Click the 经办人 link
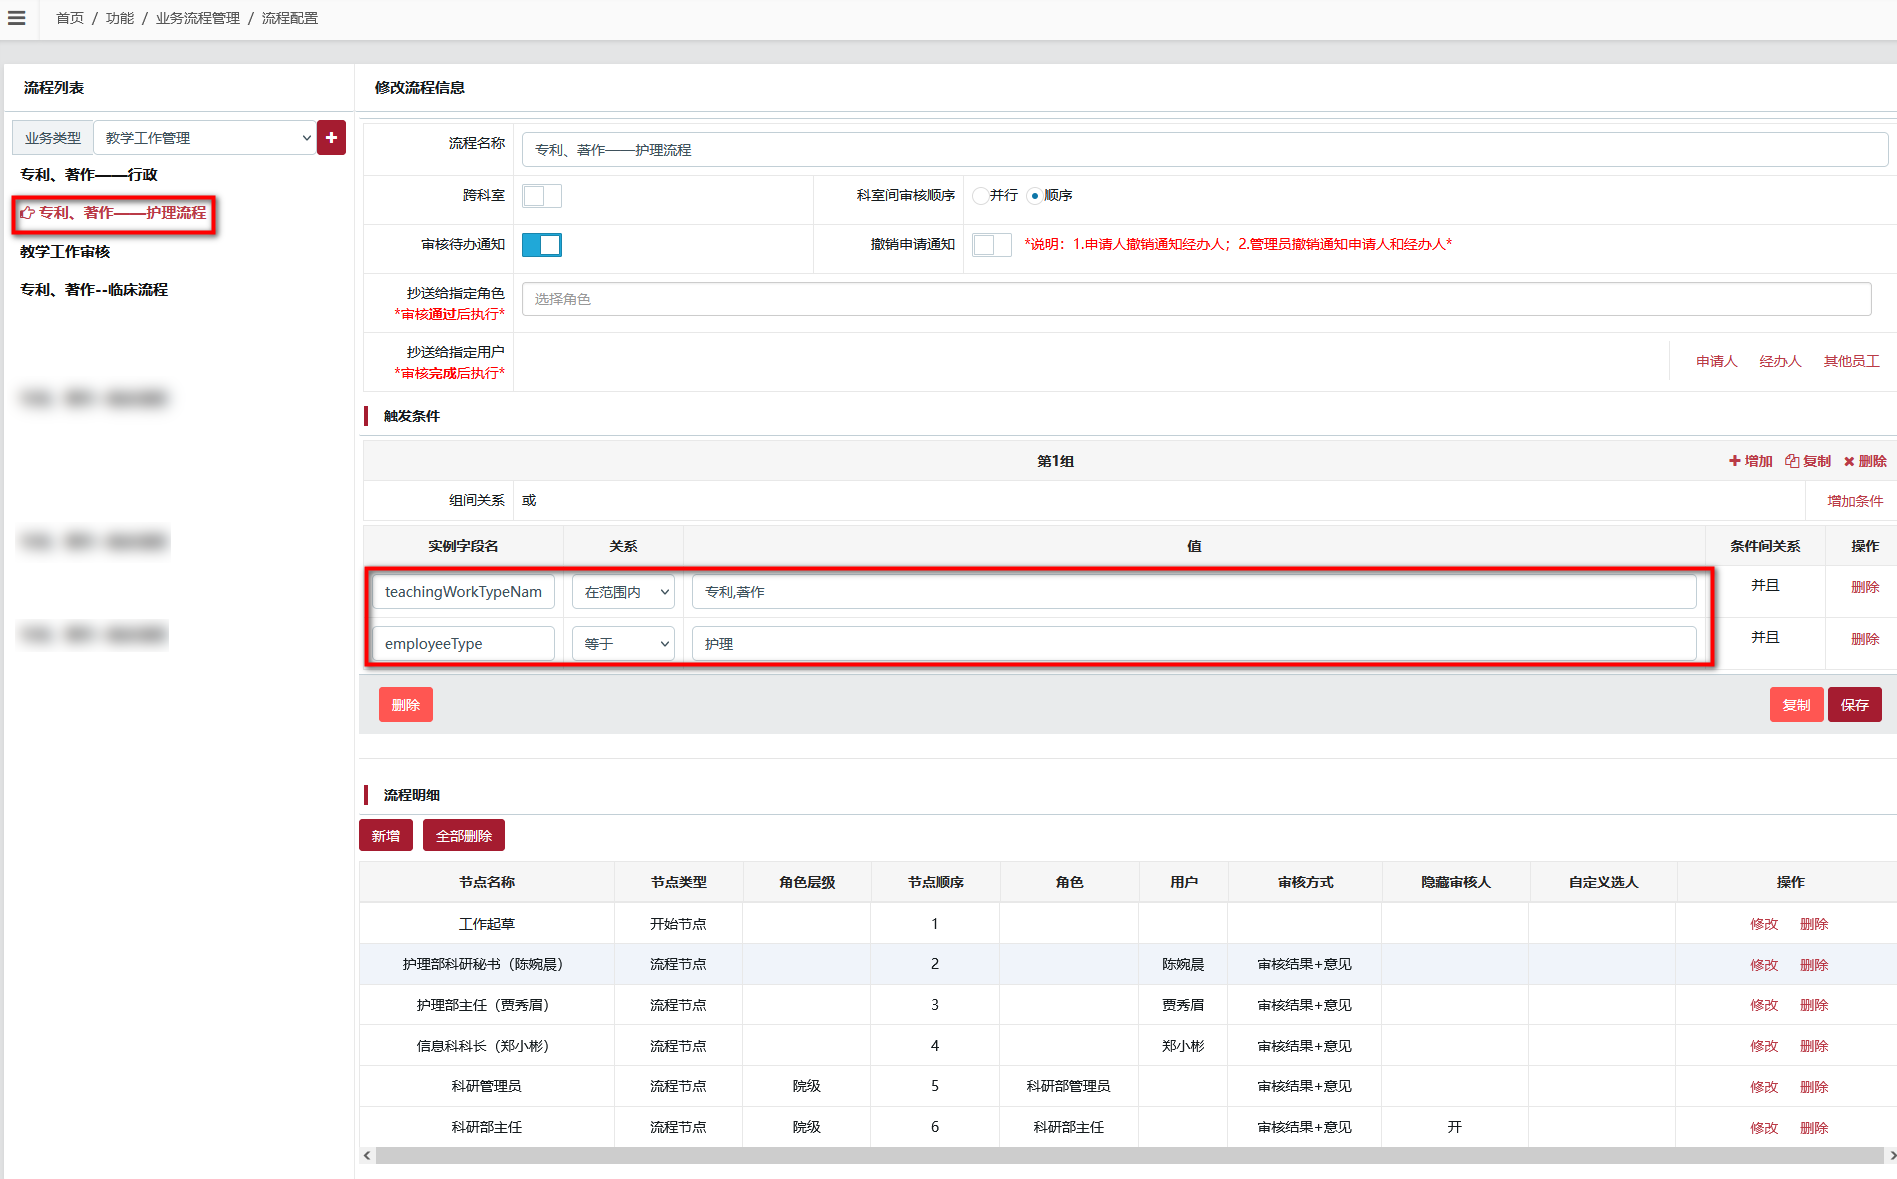The image size is (1897, 1179). pos(1780,361)
